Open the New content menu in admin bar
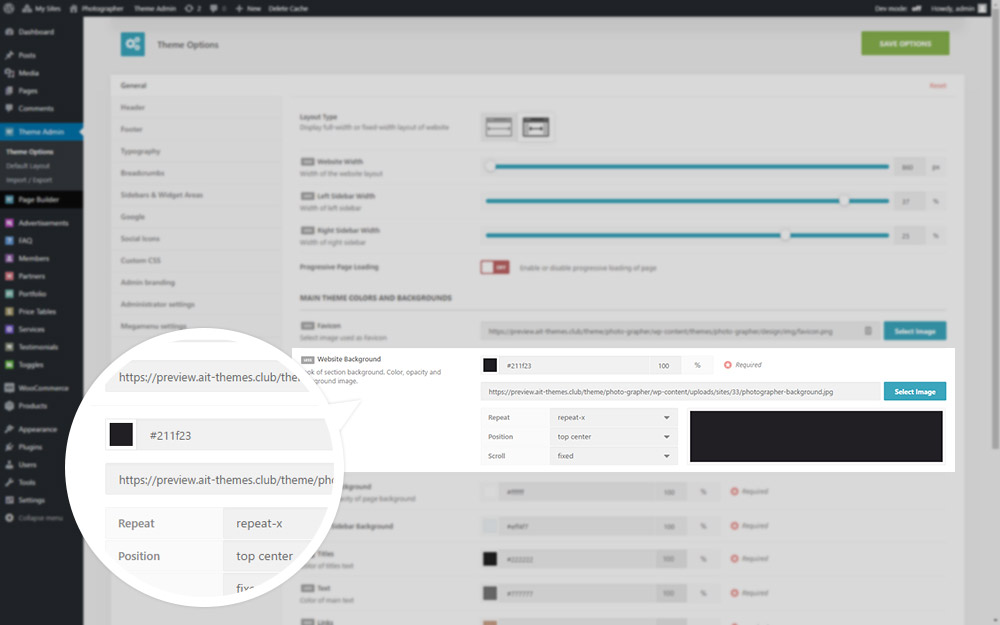The width and height of the screenshot is (1000, 625). coord(248,9)
